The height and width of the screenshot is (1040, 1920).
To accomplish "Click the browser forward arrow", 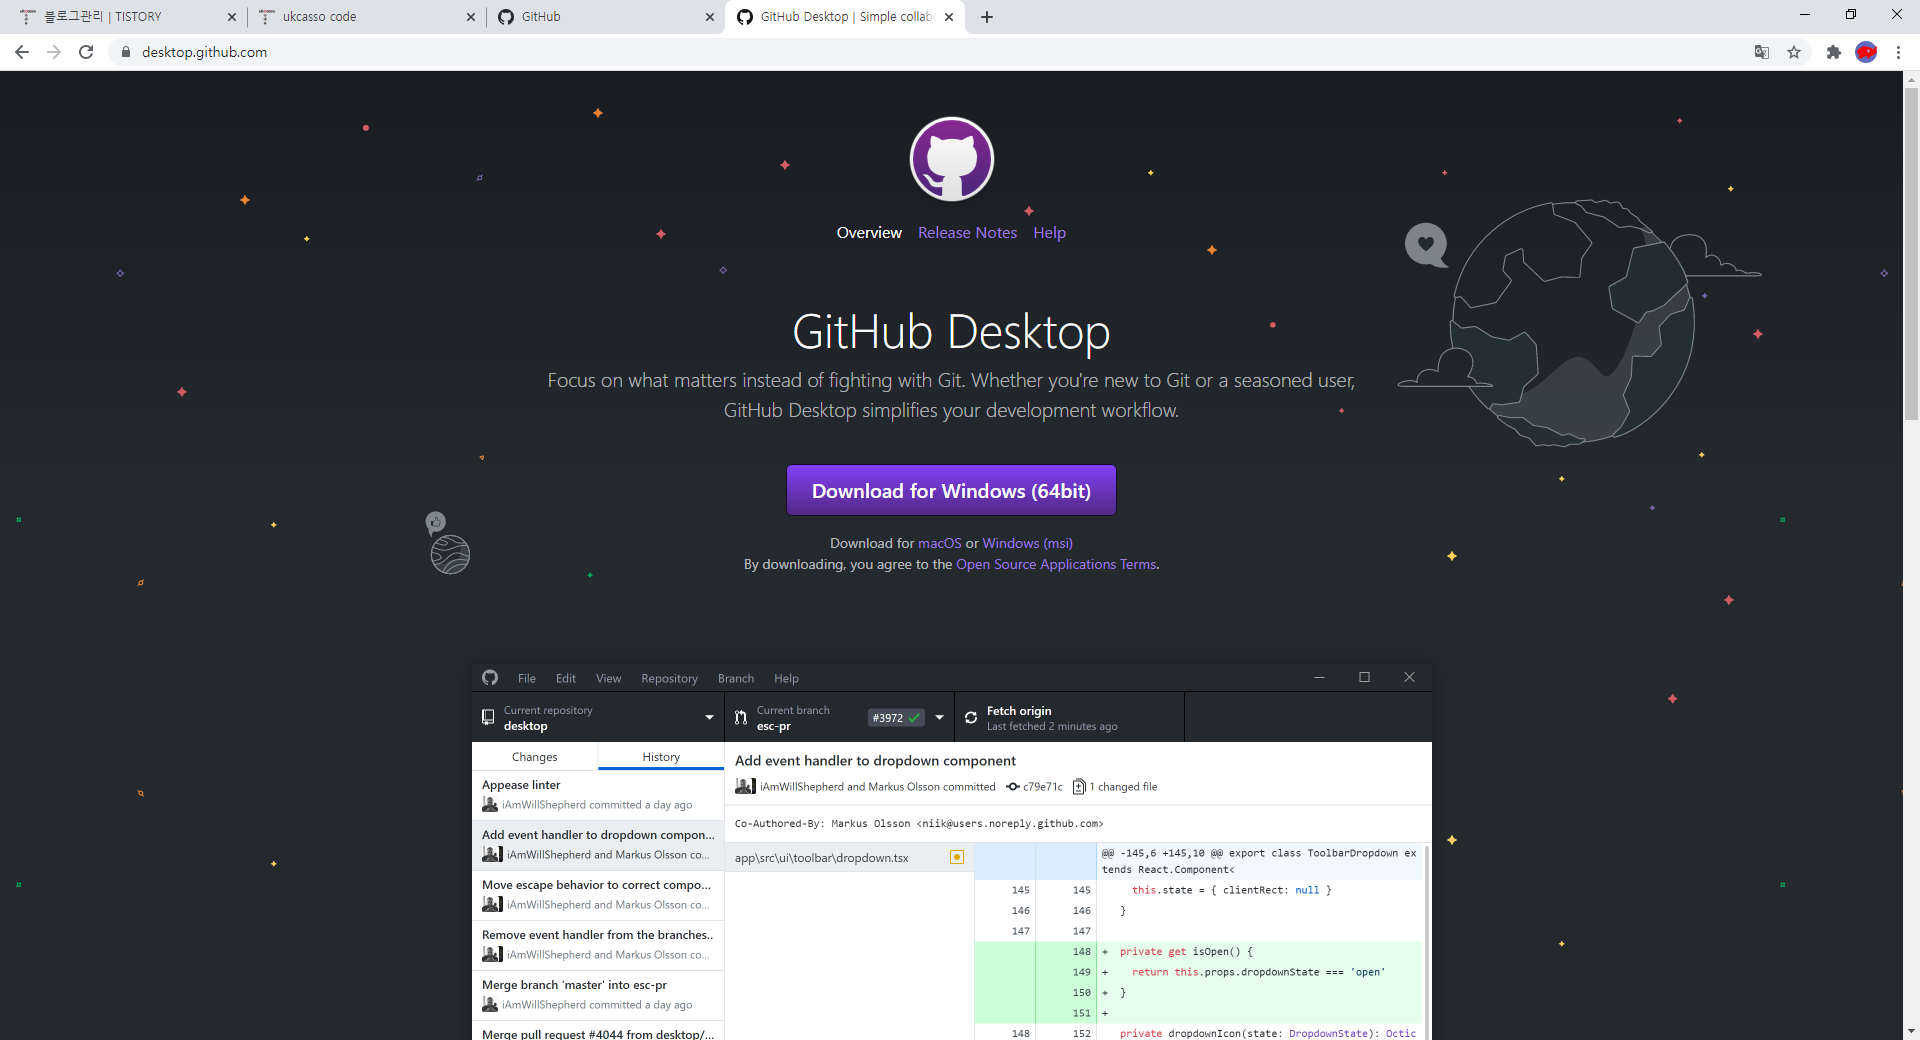I will point(54,52).
